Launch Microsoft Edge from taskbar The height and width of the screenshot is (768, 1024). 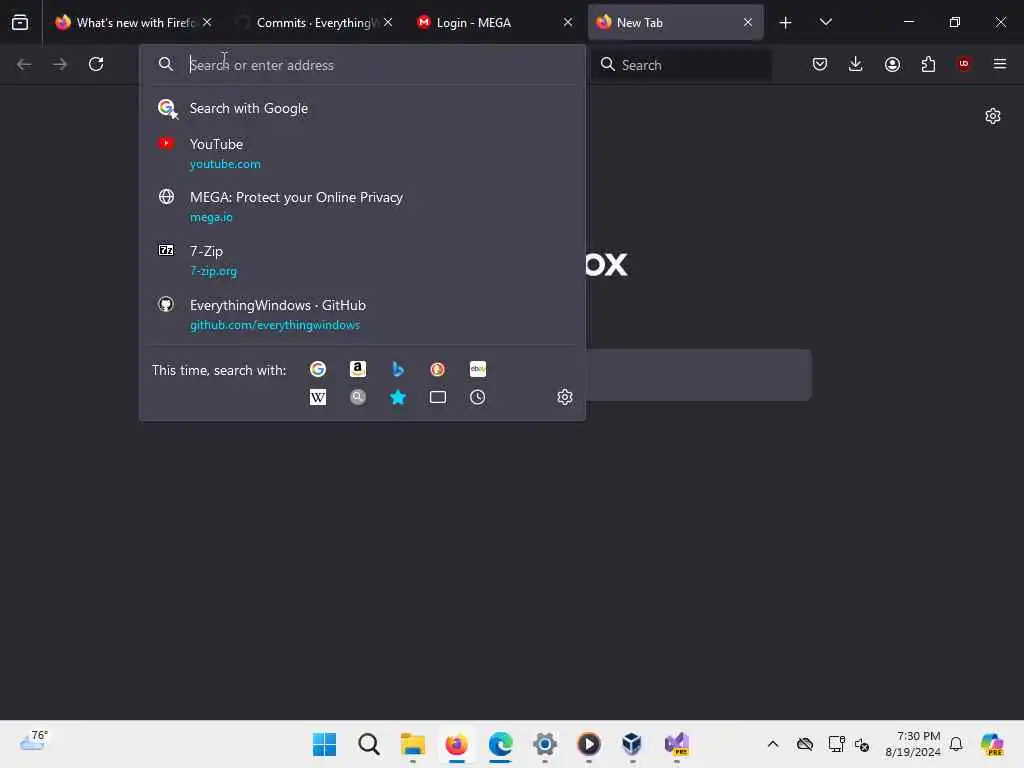click(500, 744)
